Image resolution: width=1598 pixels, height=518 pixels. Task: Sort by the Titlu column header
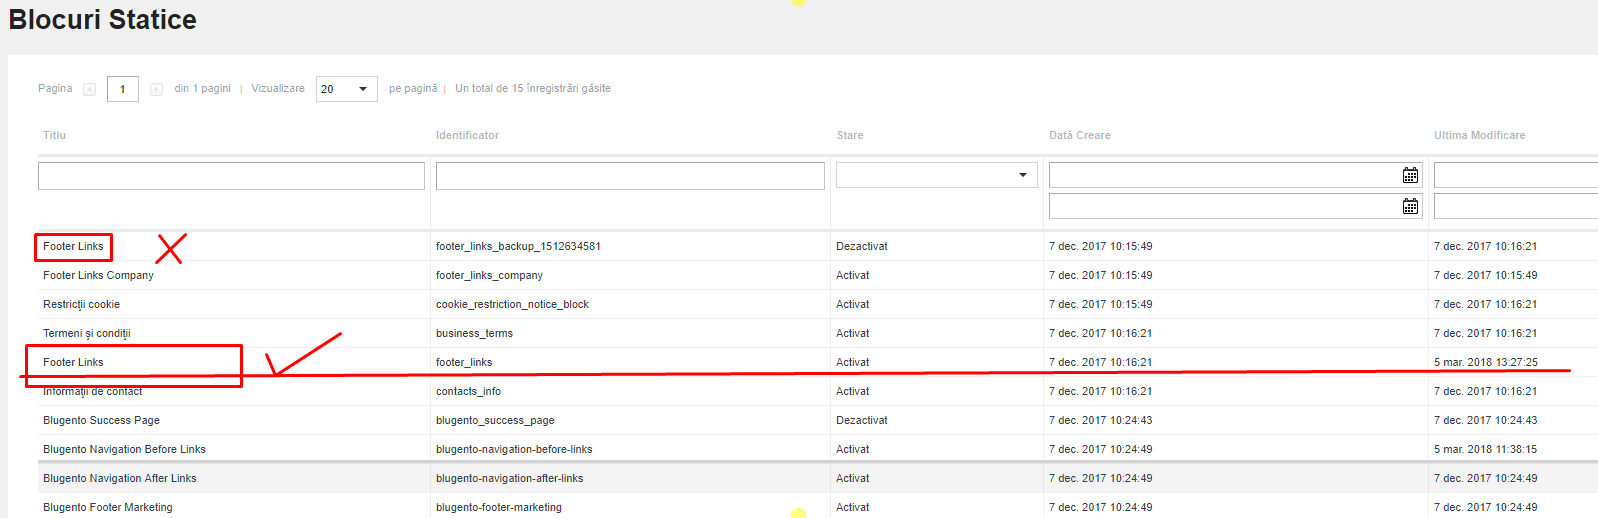coord(54,135)
